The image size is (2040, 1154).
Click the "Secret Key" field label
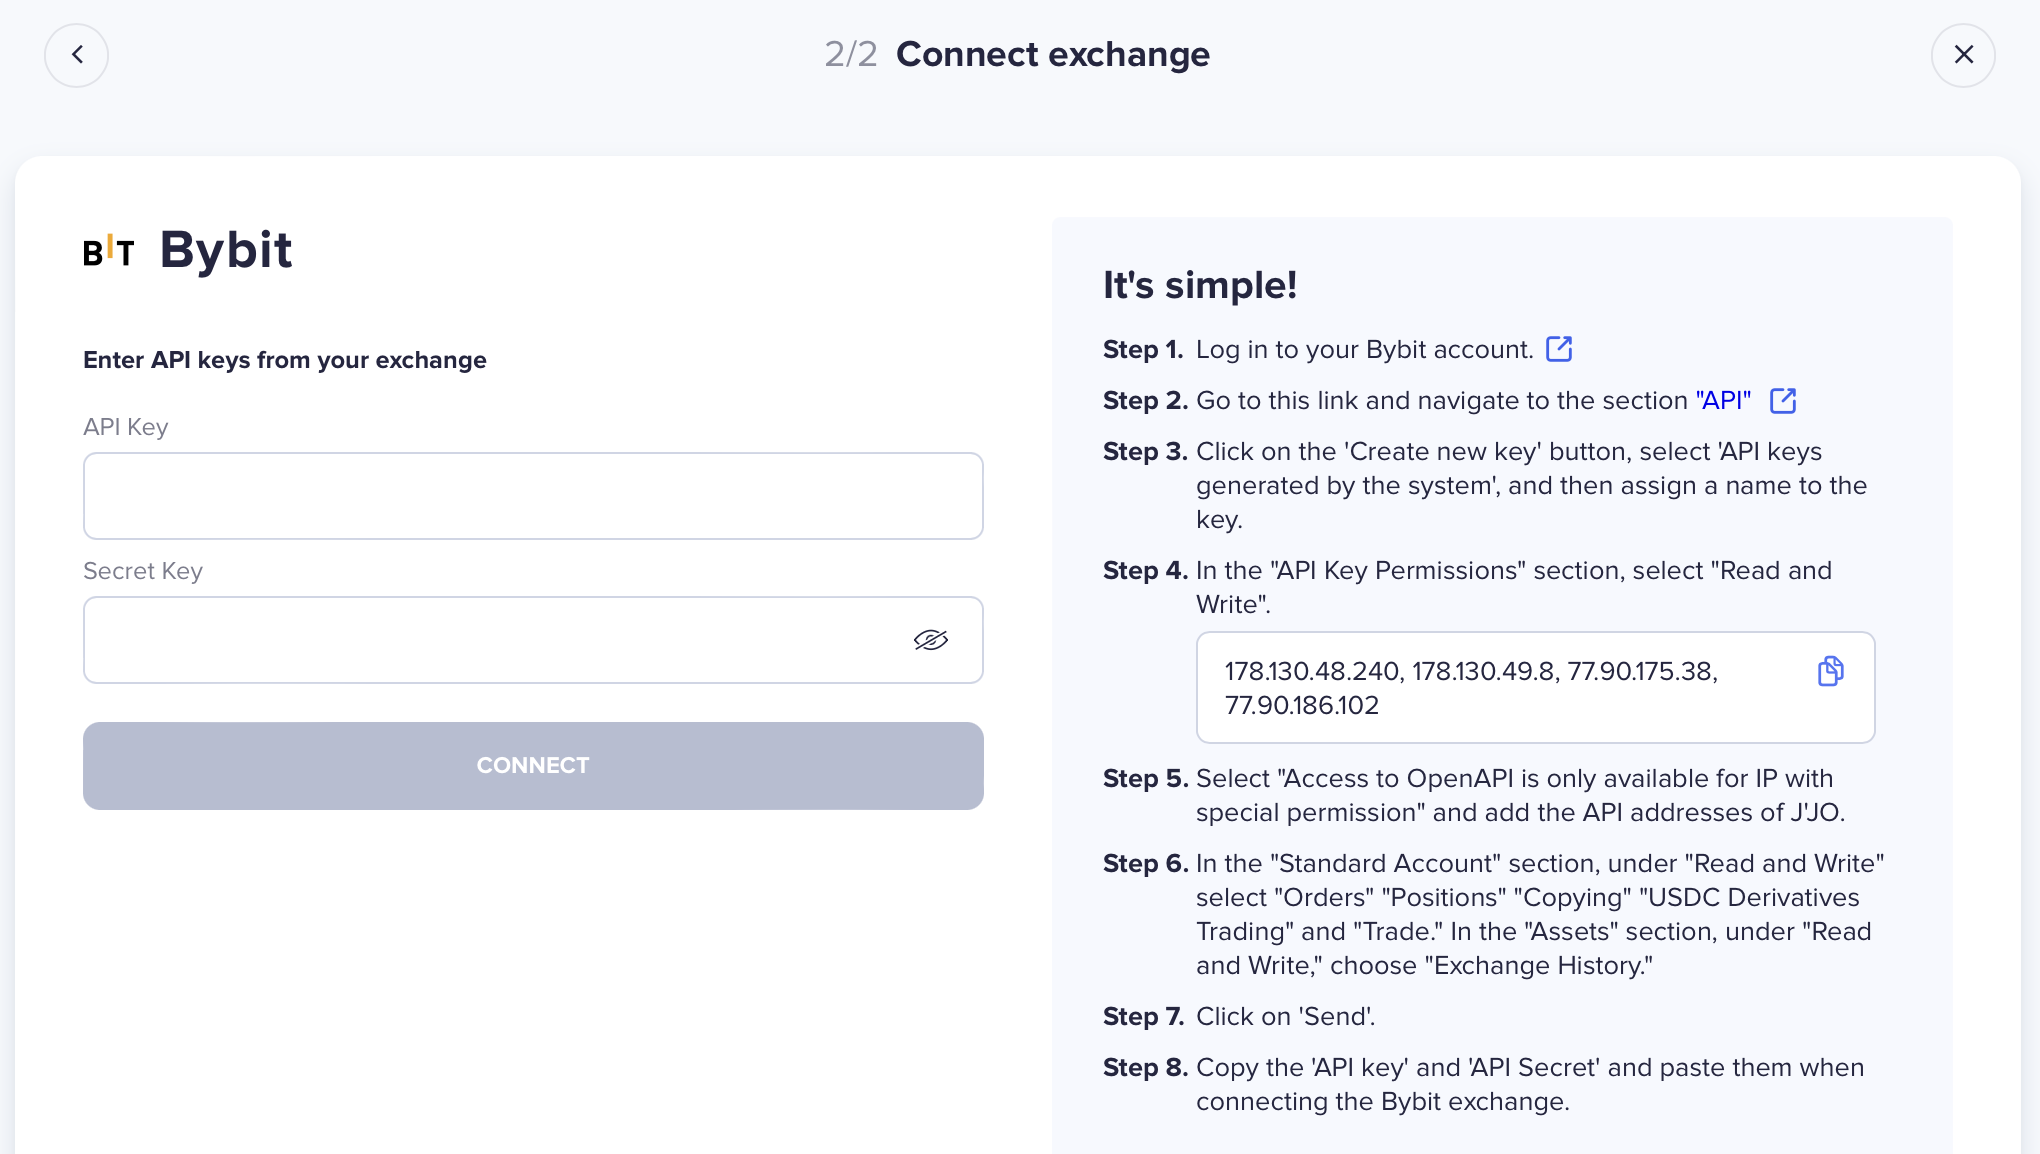click(x=143, y=571)
